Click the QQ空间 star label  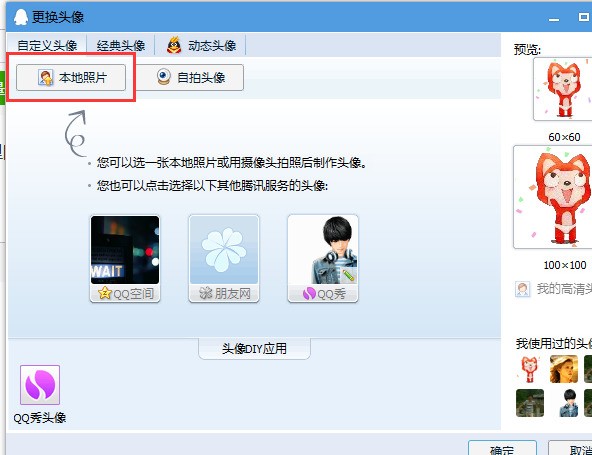pos(125,293)
